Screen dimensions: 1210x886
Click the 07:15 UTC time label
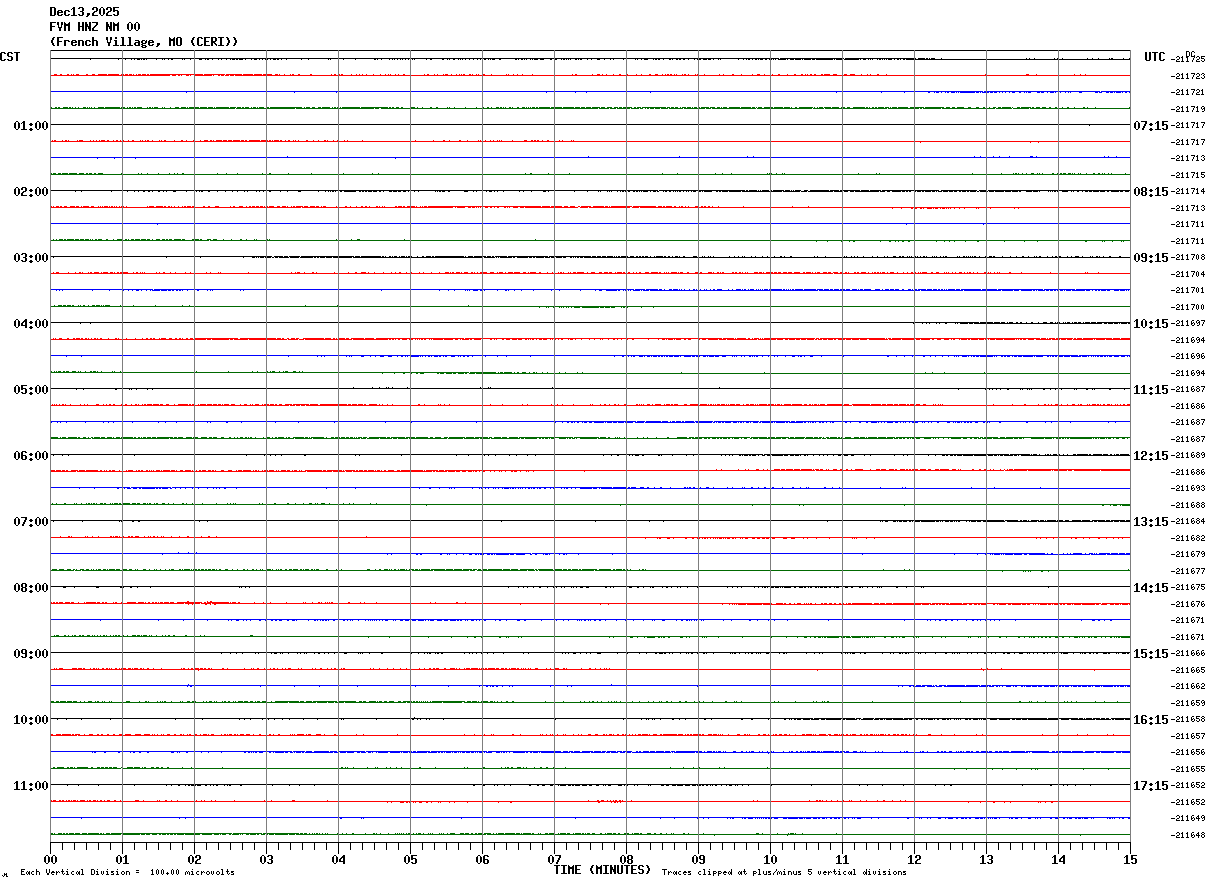(1150, 126)
